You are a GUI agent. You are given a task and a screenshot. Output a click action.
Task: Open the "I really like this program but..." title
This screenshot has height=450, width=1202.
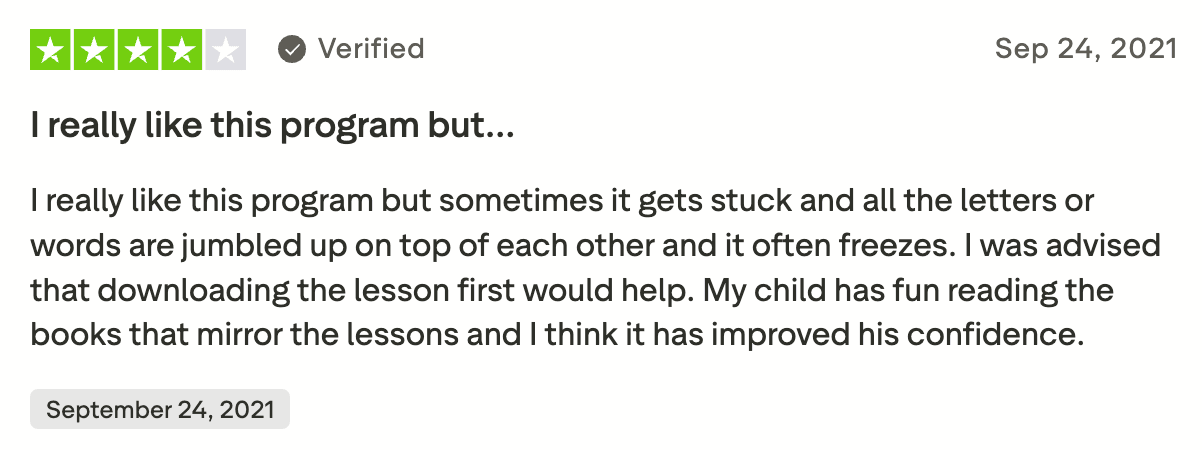(x=272, y=128)
